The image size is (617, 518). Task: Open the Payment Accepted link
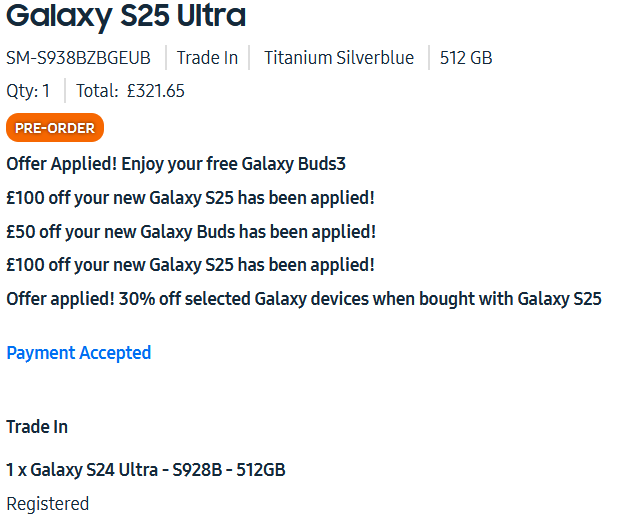(78, 353)
